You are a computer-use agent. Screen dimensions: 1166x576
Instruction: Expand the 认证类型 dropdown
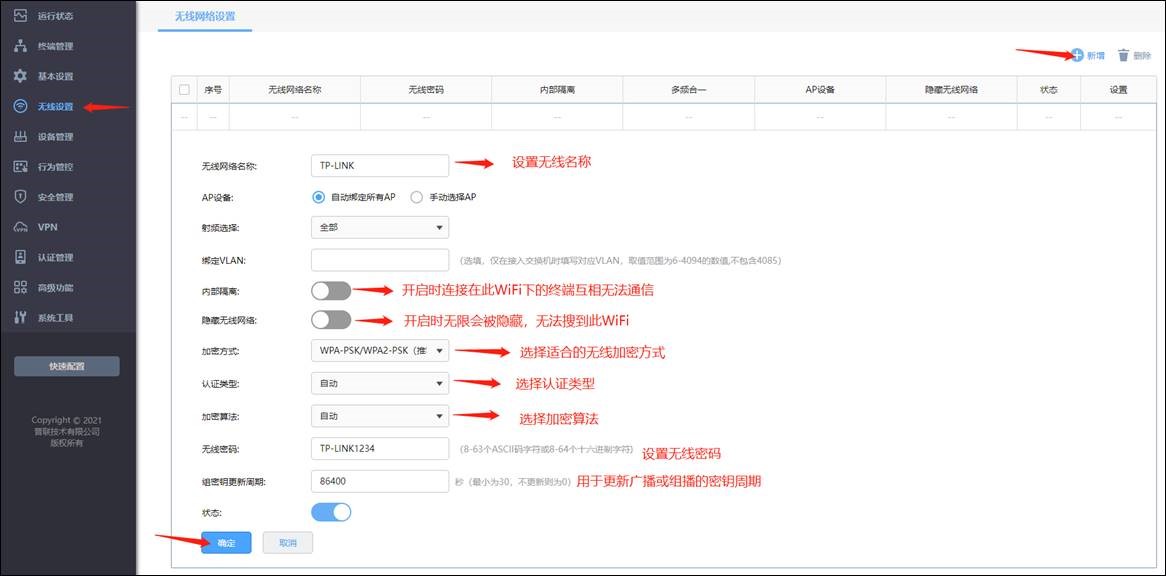pyautogui.click(x=379, y=383)
